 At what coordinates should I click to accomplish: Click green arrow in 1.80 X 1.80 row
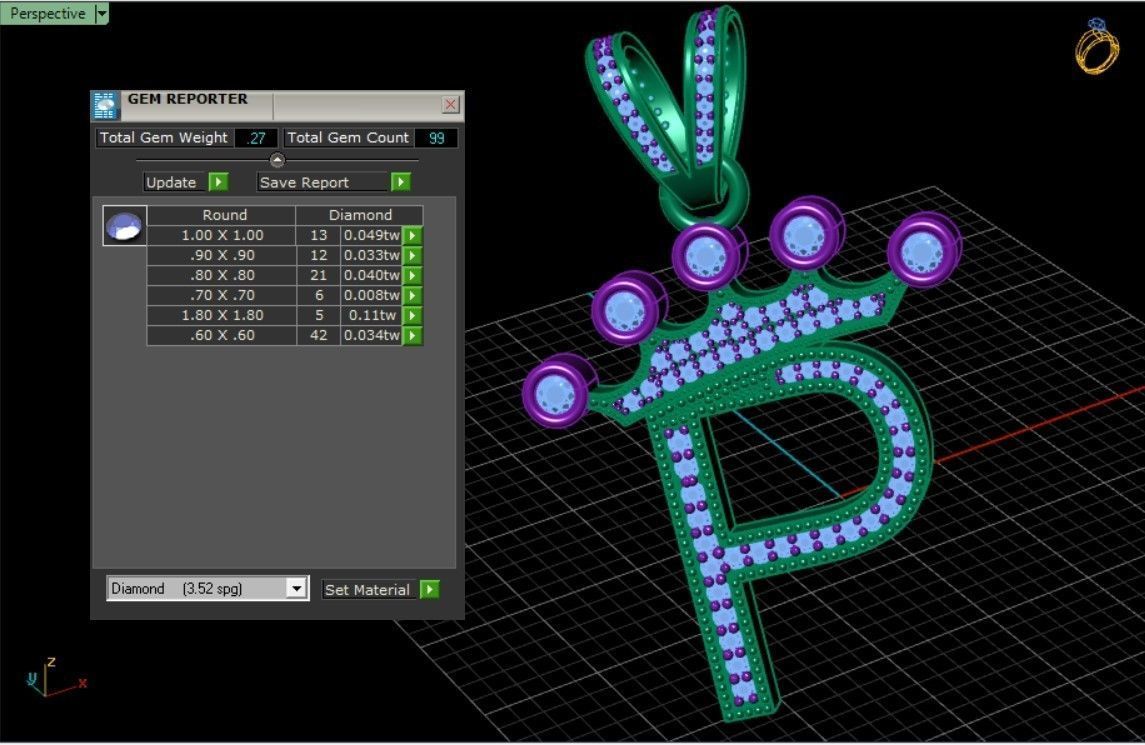click(x=413, y=316)
